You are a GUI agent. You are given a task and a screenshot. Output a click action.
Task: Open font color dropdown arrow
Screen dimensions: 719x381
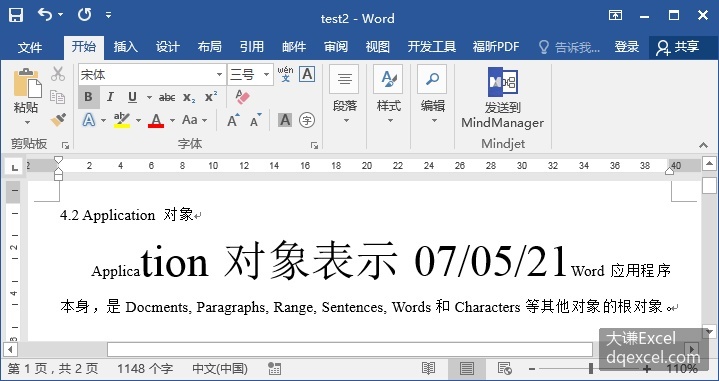[x=172, y=121]
